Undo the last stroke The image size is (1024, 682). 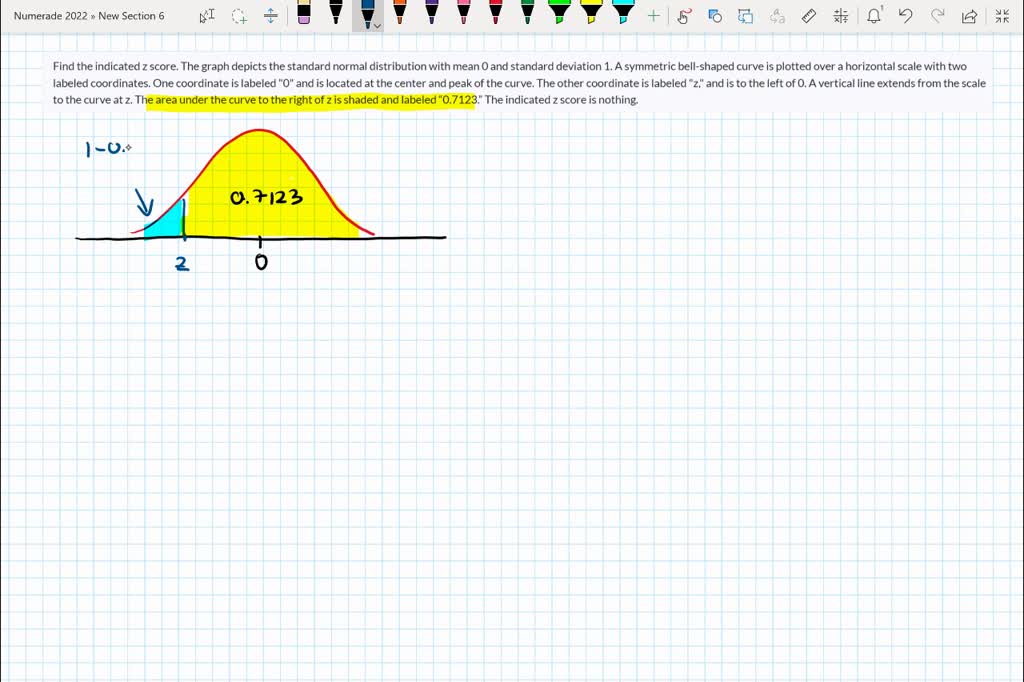pyautogui.click(x=904, y=16)
